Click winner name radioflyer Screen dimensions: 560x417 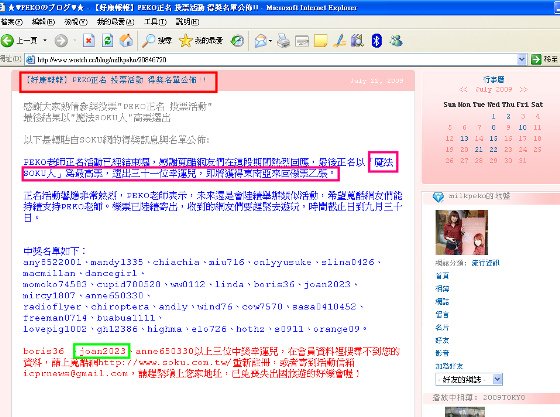pyautogui.click(x=52, y=307)
